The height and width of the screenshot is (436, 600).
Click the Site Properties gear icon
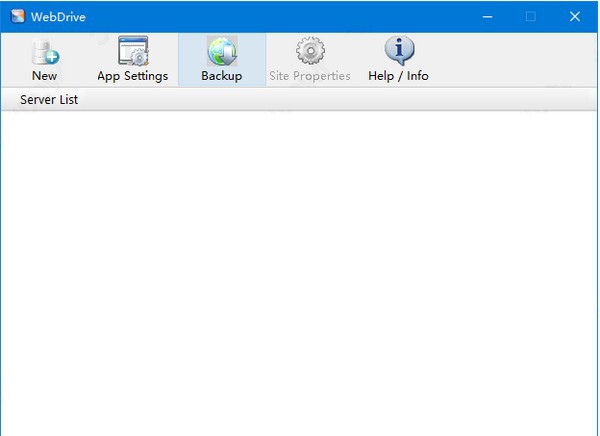310,51
